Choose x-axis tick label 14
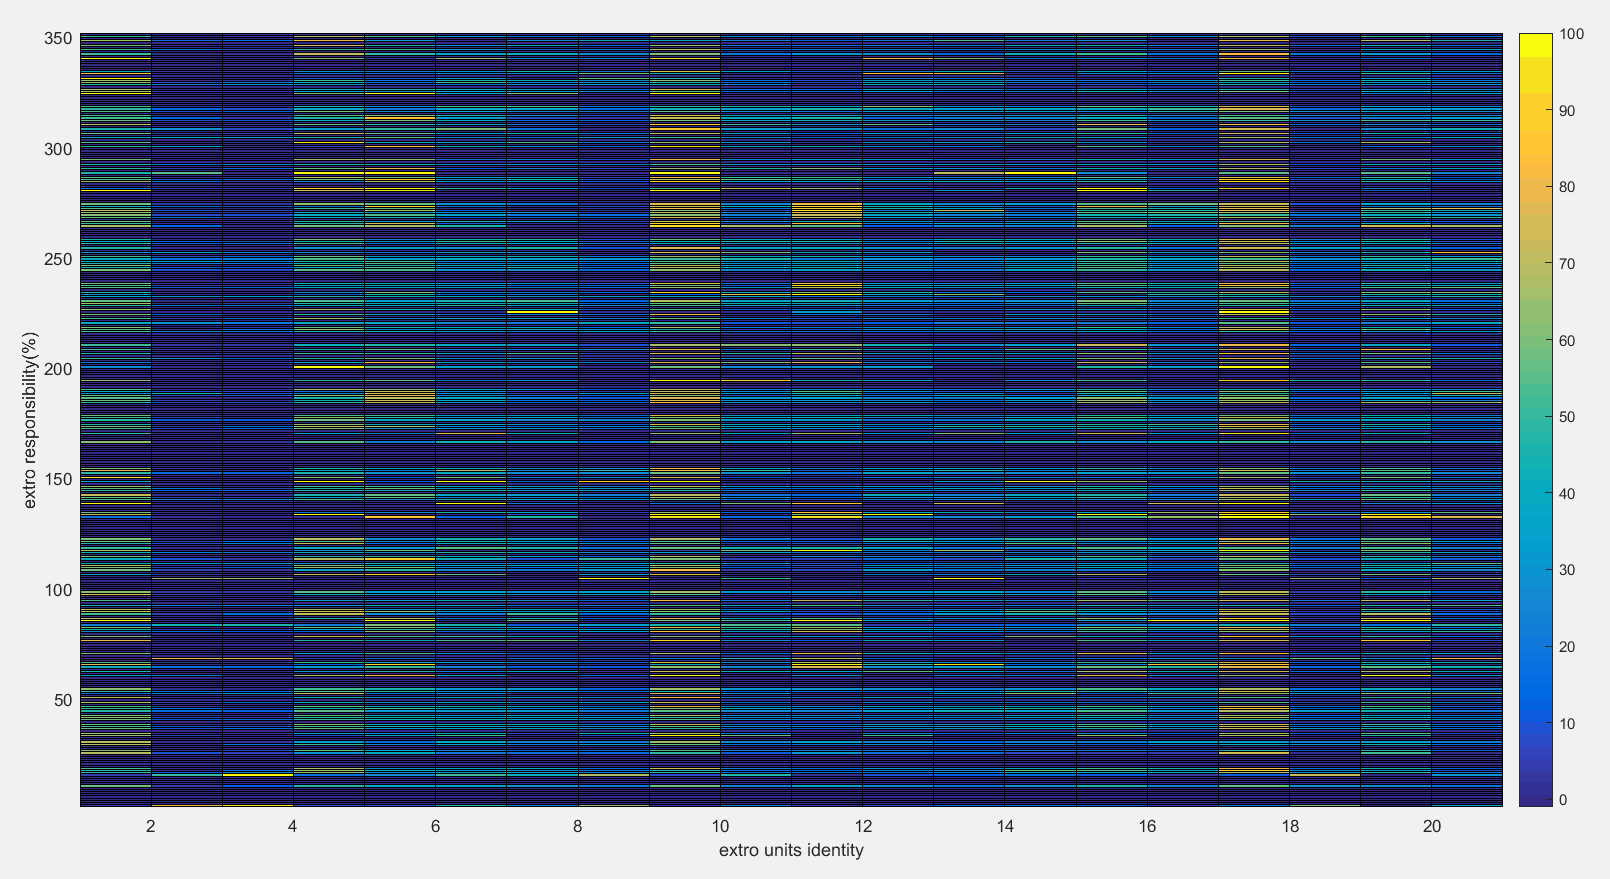The image size is (1610, 879). click(x=1005, y=826)
